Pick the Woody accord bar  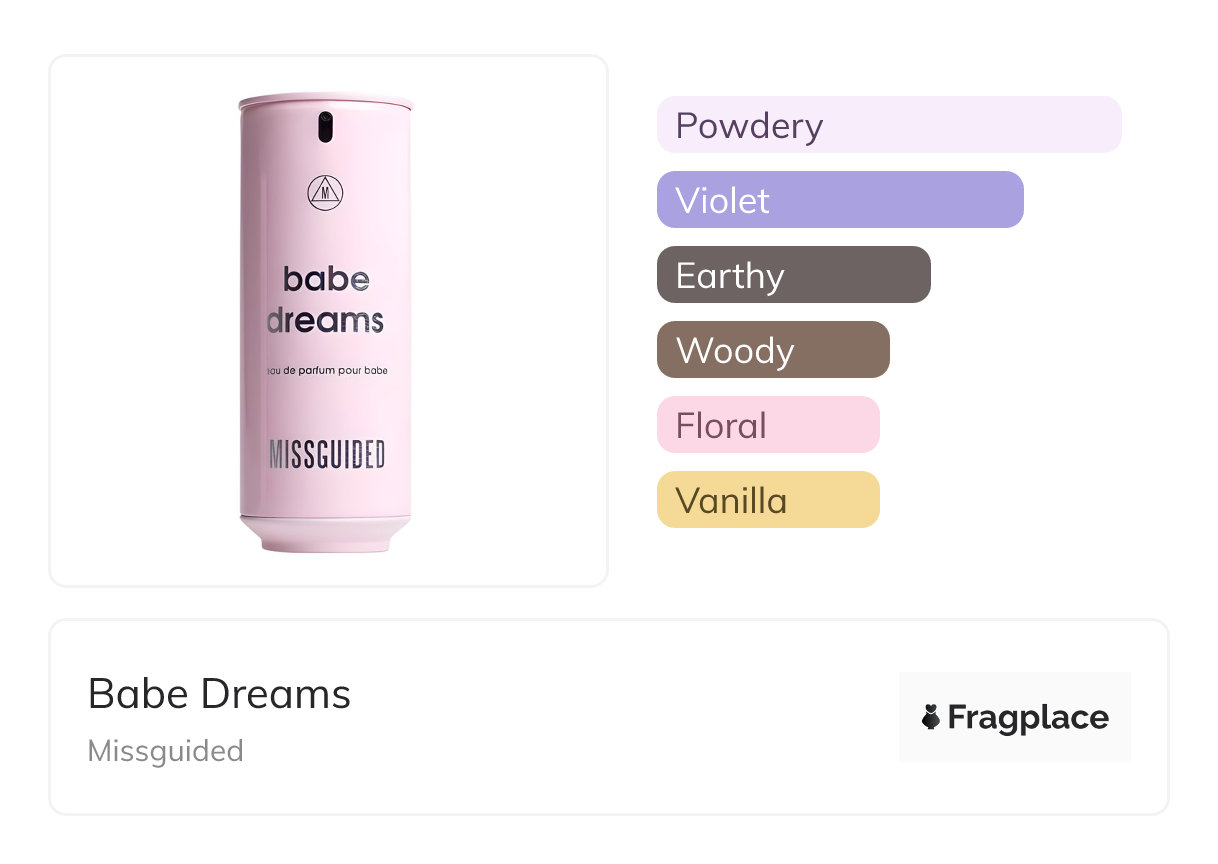click(x=772, y=350)
